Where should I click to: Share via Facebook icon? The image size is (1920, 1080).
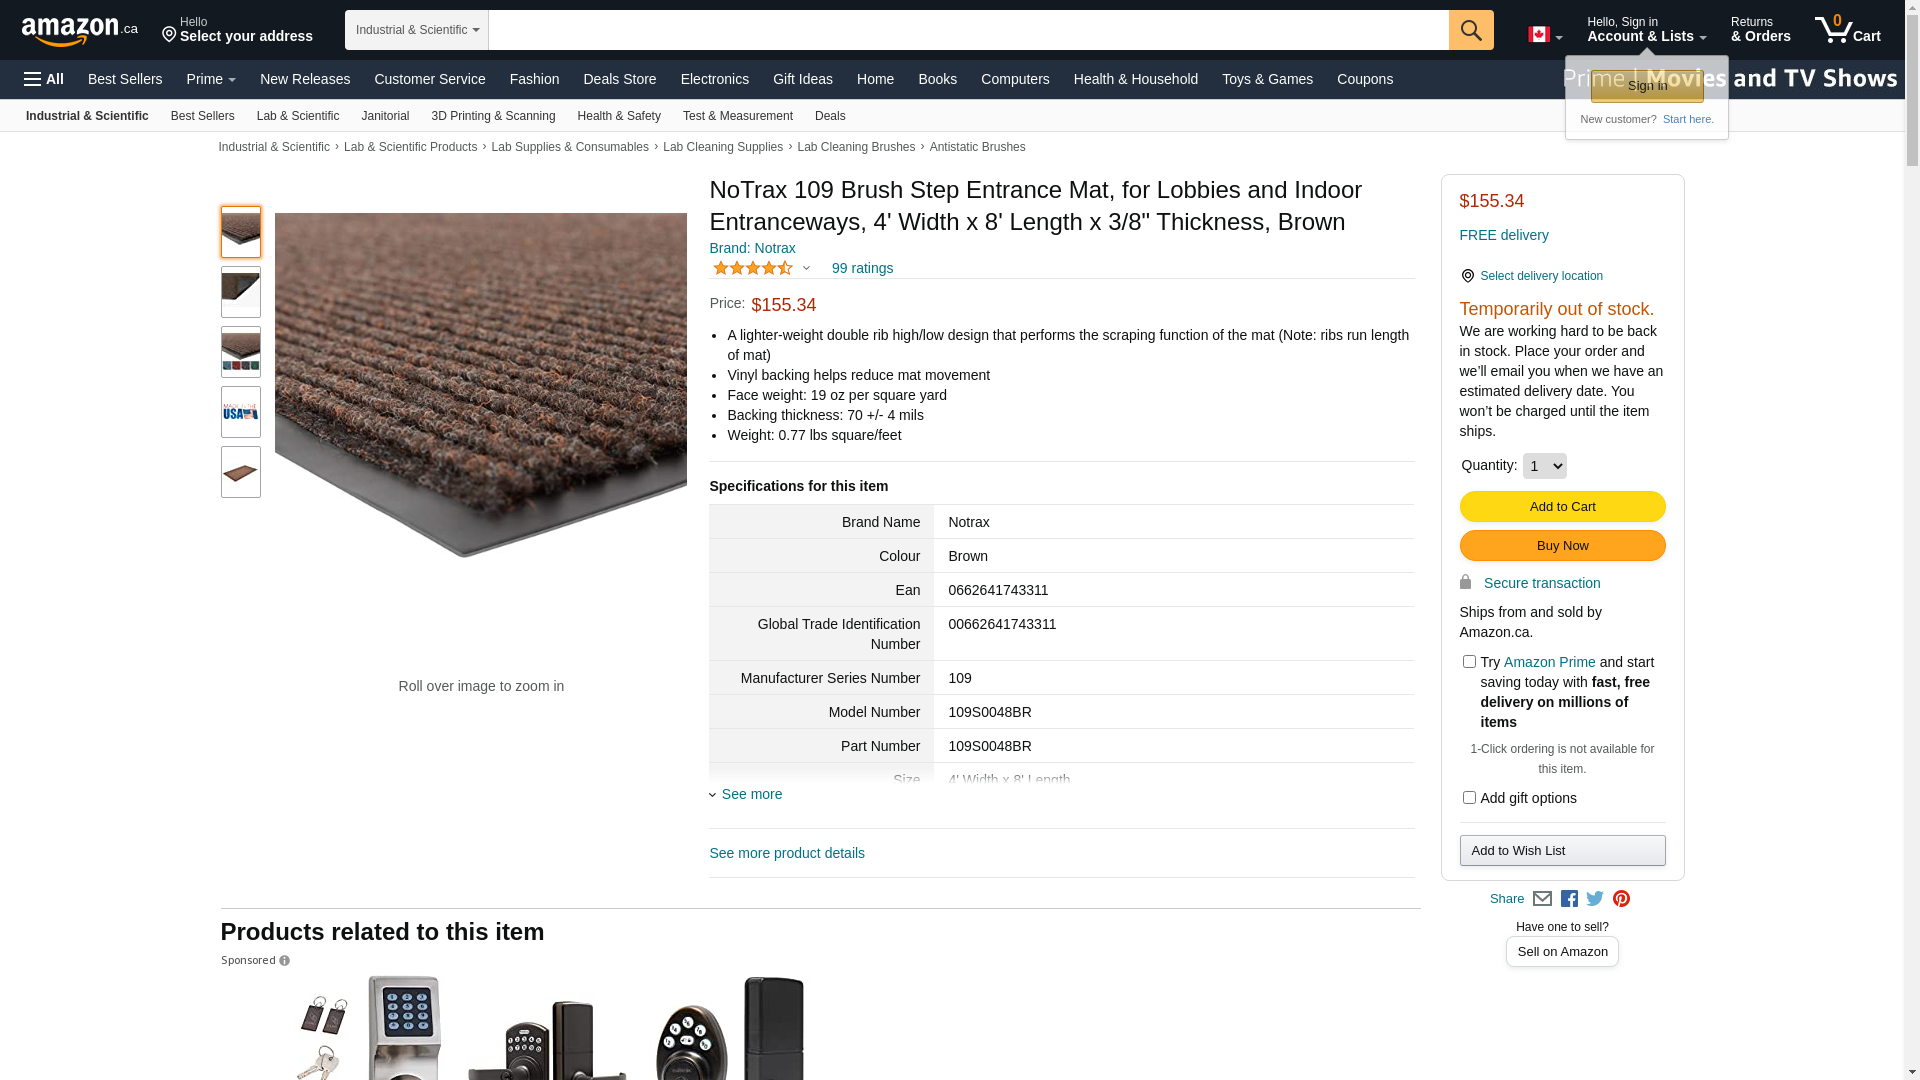point(1569,899)
